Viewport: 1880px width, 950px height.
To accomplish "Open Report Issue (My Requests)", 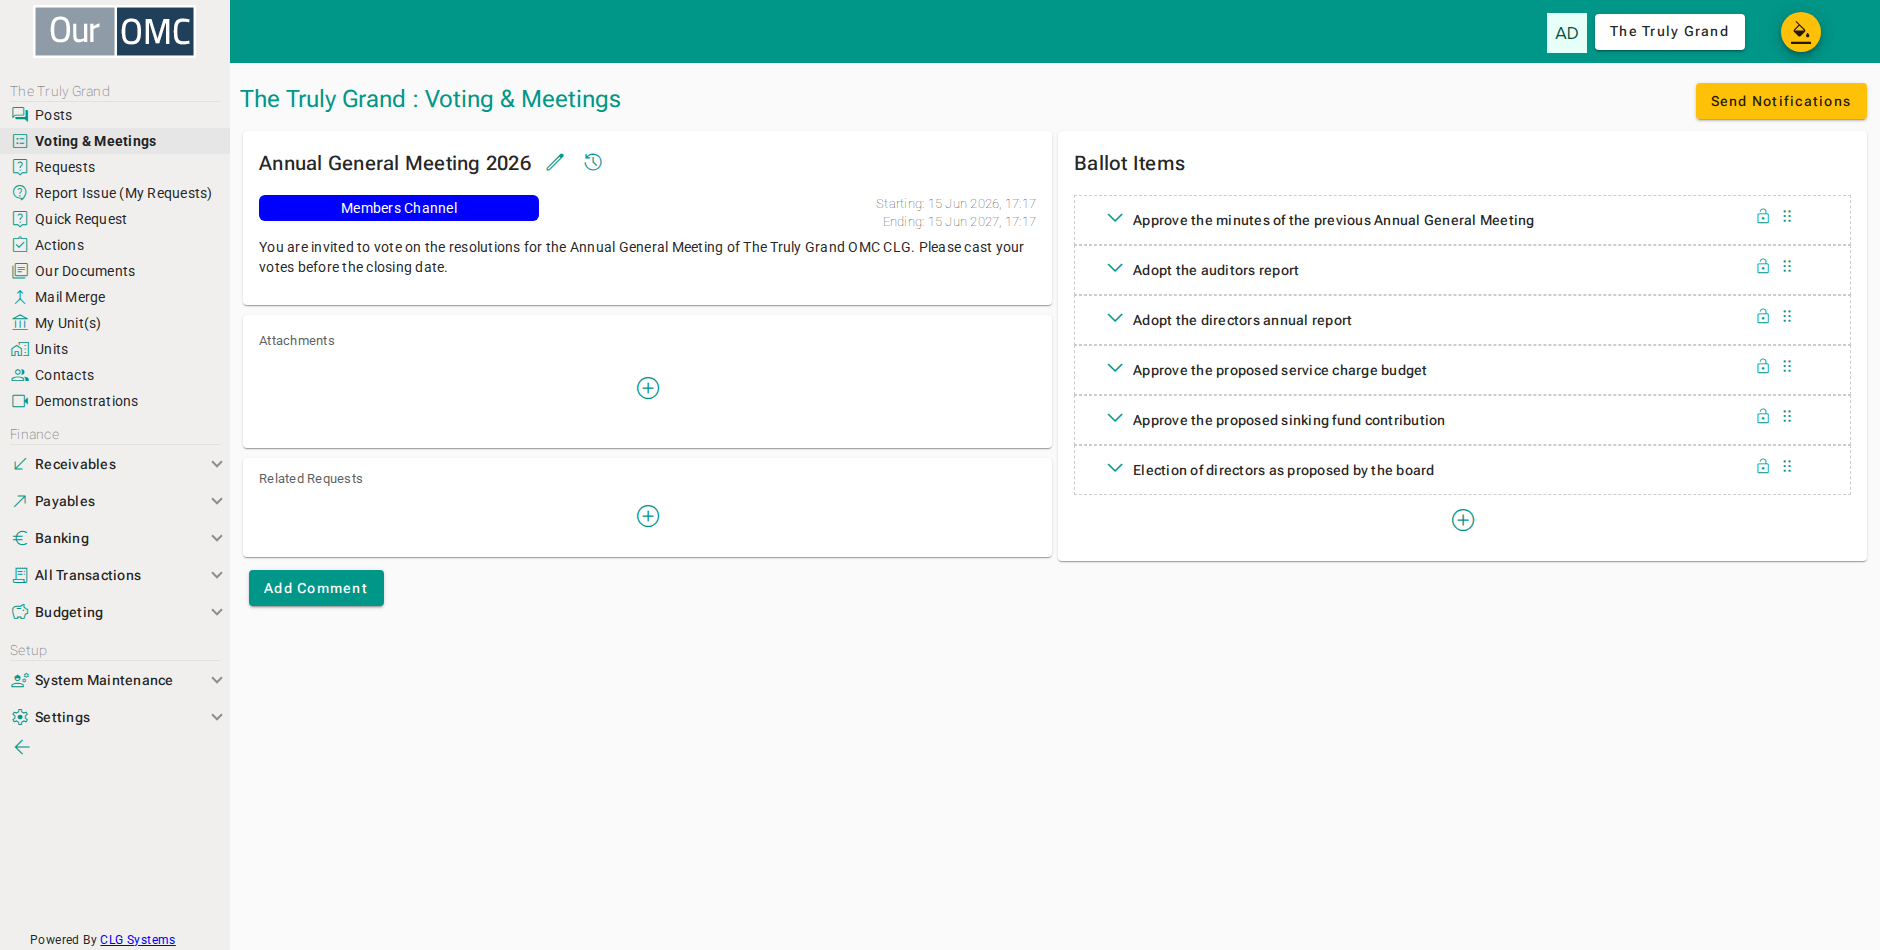I will point(115,193).
